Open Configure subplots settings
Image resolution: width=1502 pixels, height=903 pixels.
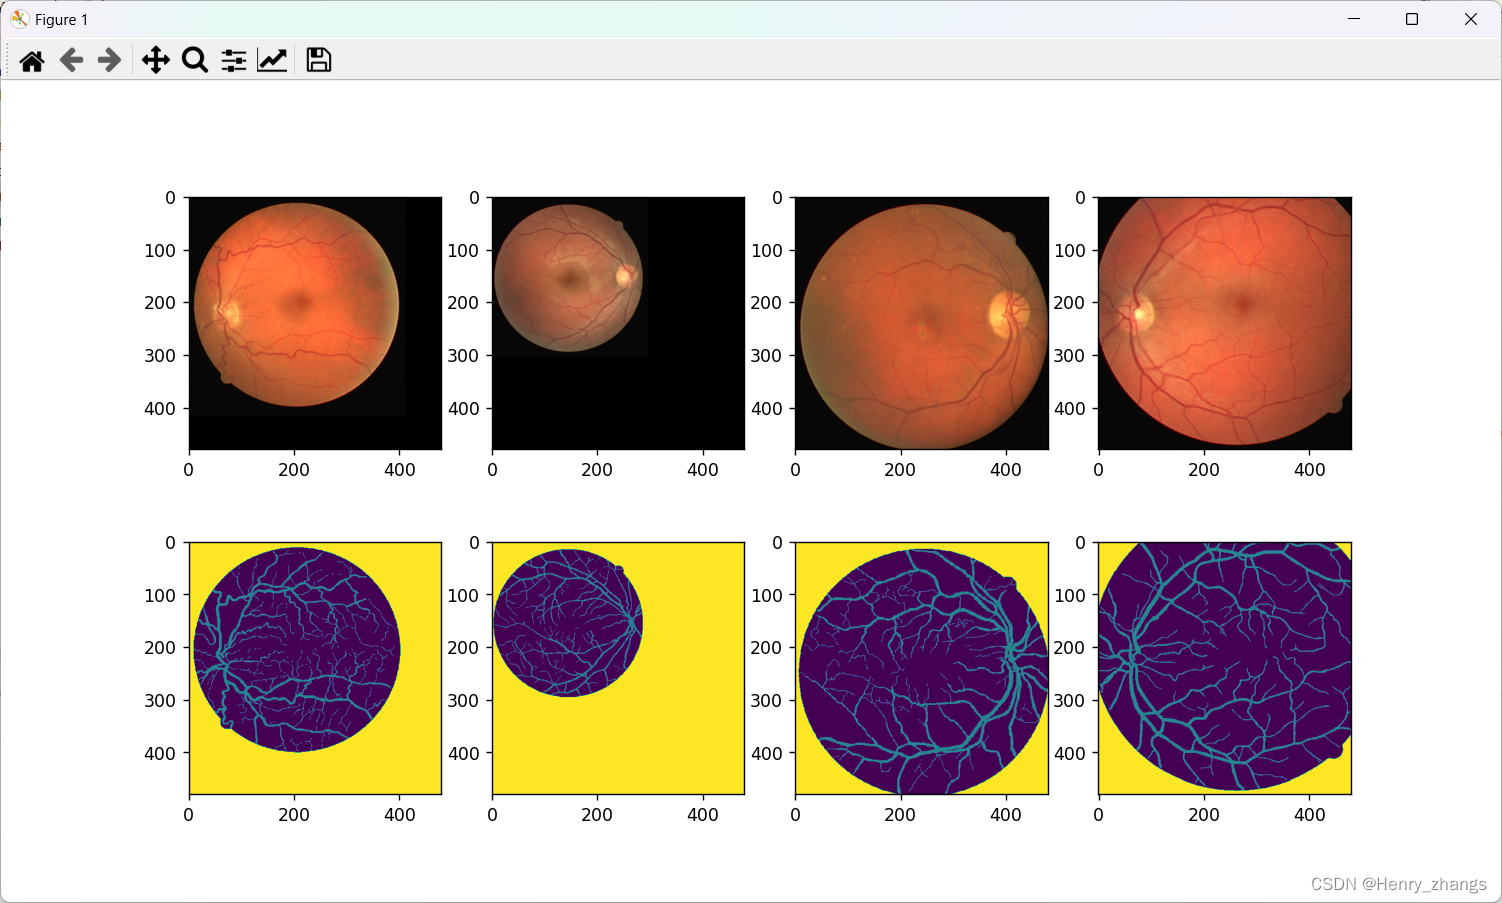click(234, 61)
